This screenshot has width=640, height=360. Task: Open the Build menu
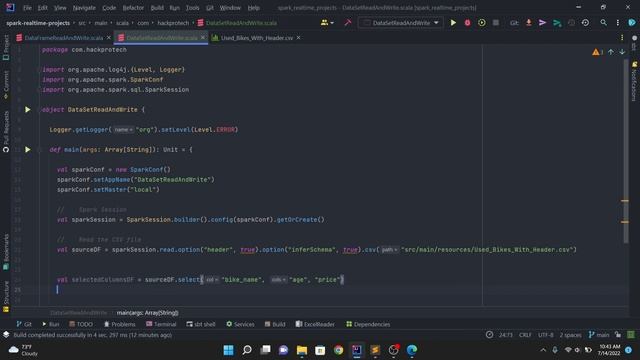click(x=157, y=8)
